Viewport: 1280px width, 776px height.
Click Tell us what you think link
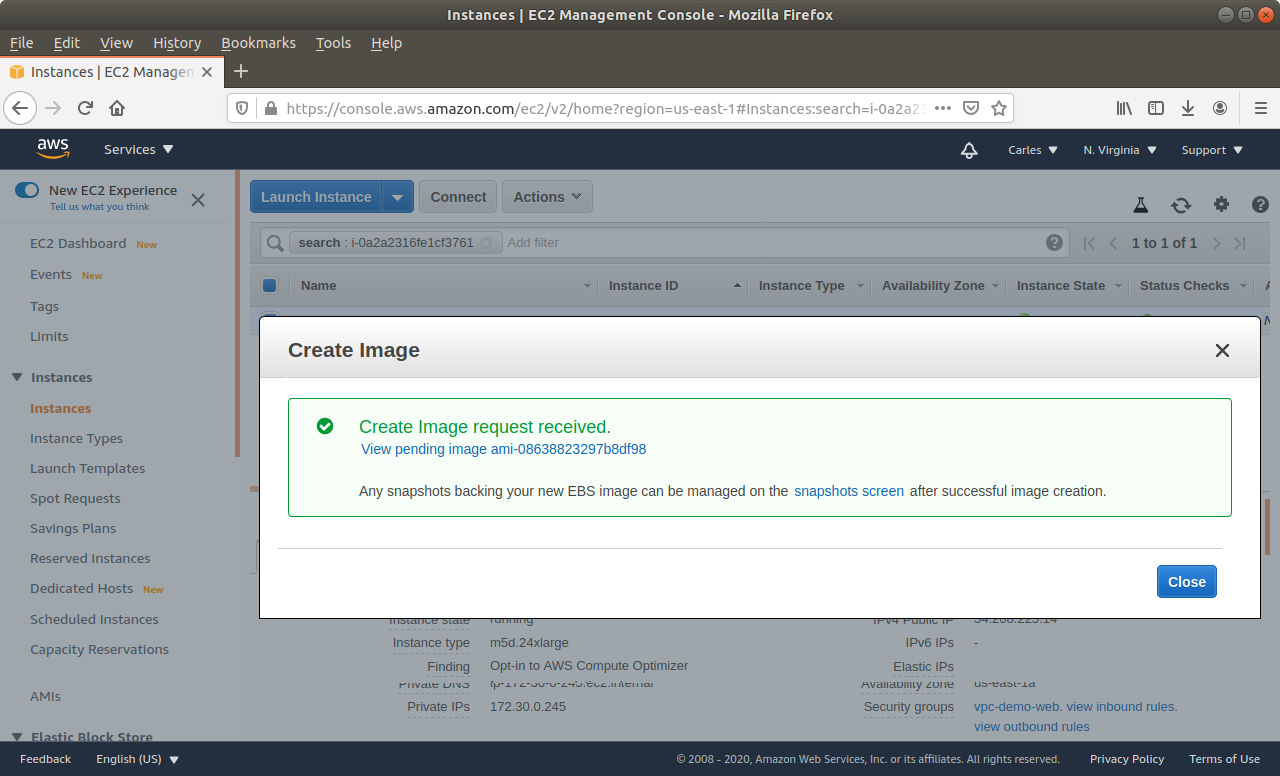click(x=100, y=207)
